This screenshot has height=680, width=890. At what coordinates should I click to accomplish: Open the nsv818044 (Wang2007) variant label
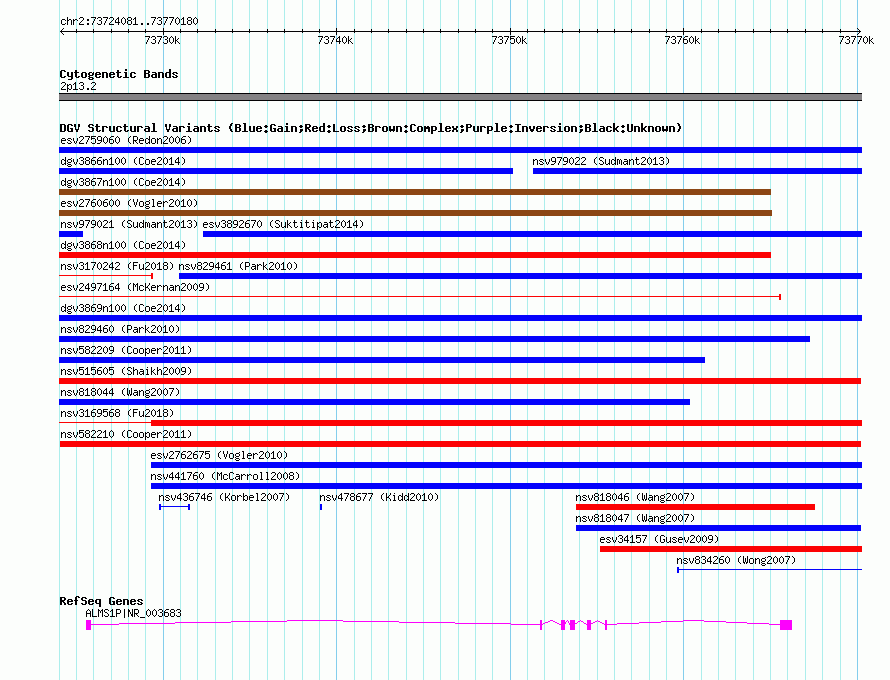point(120,392)
